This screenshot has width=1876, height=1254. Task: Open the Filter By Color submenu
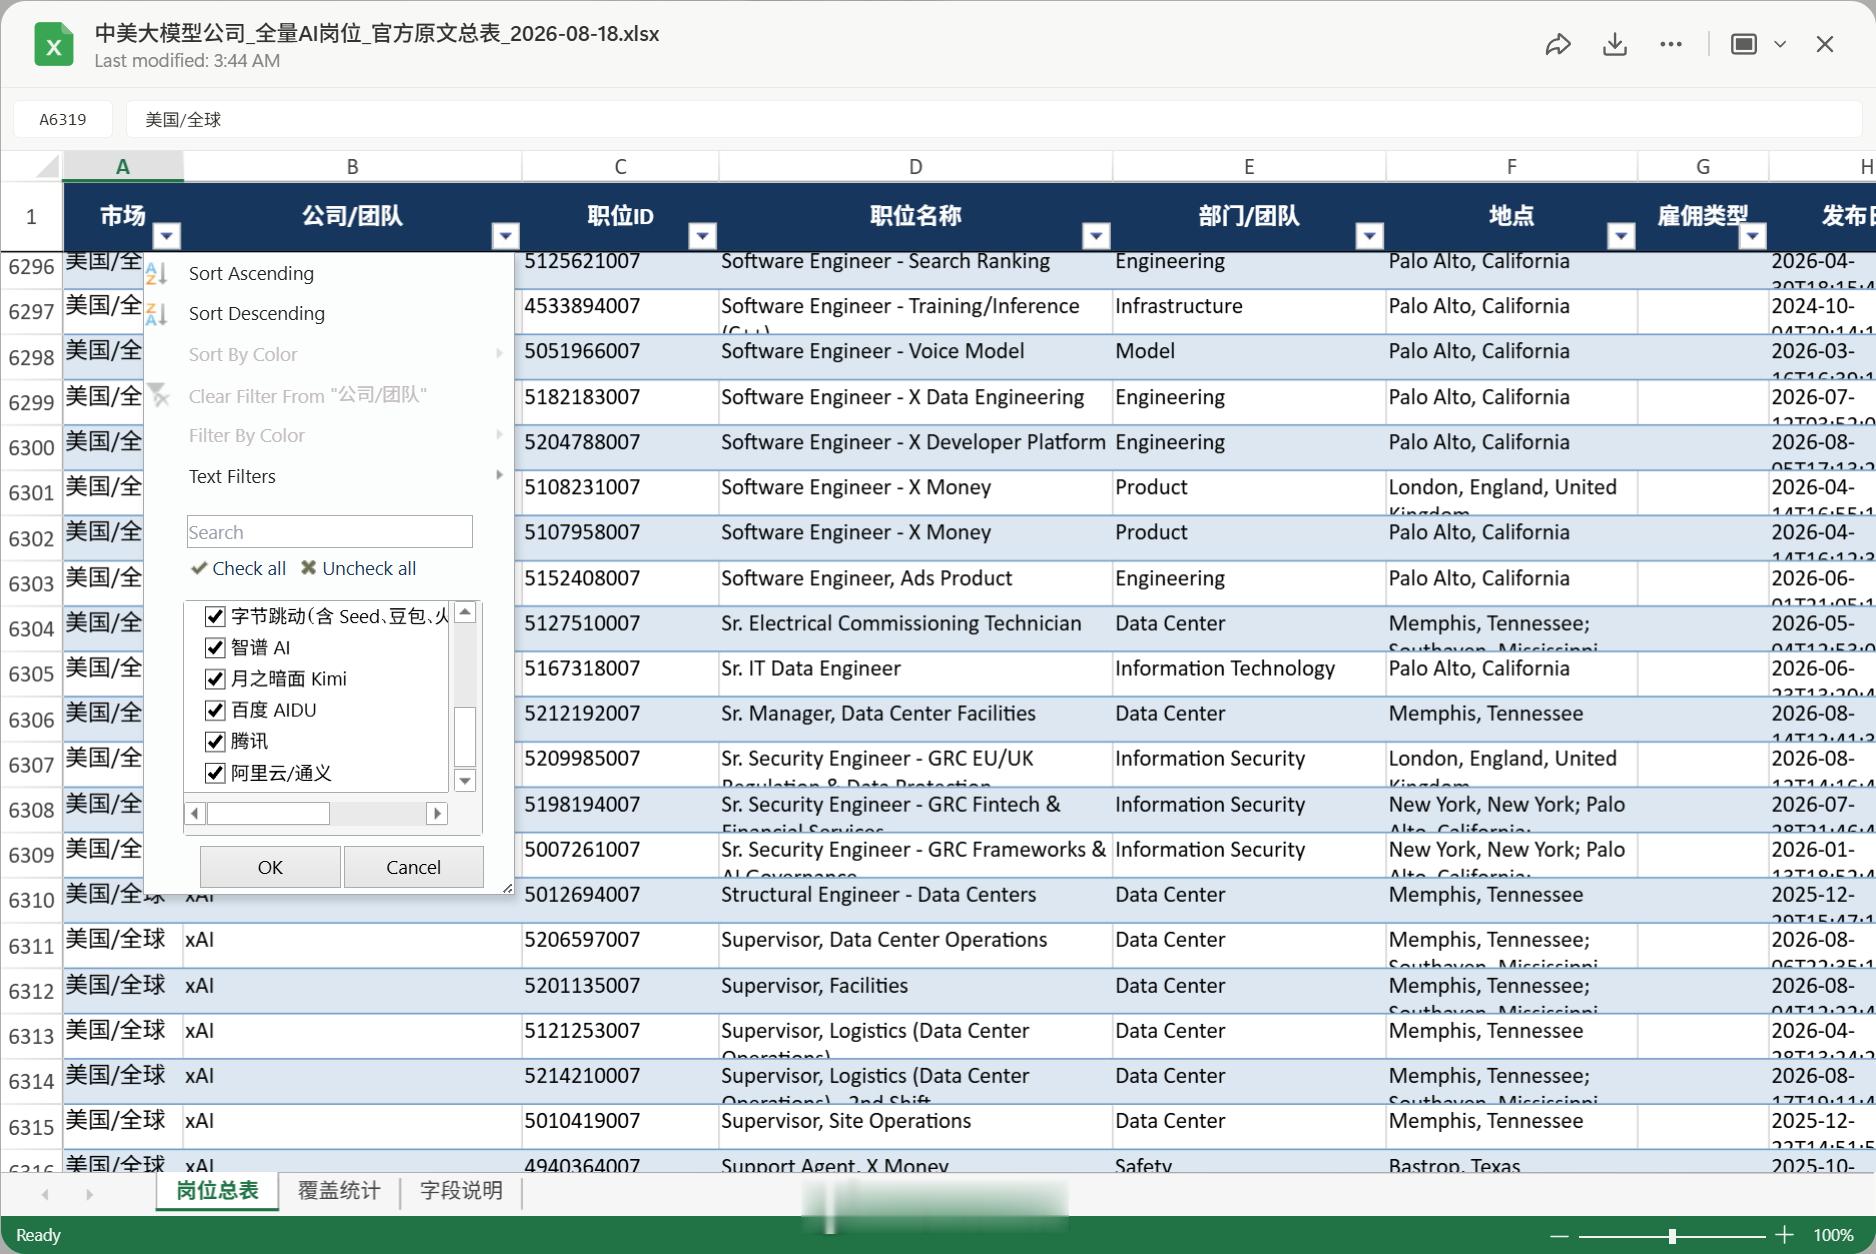(328, 435)
